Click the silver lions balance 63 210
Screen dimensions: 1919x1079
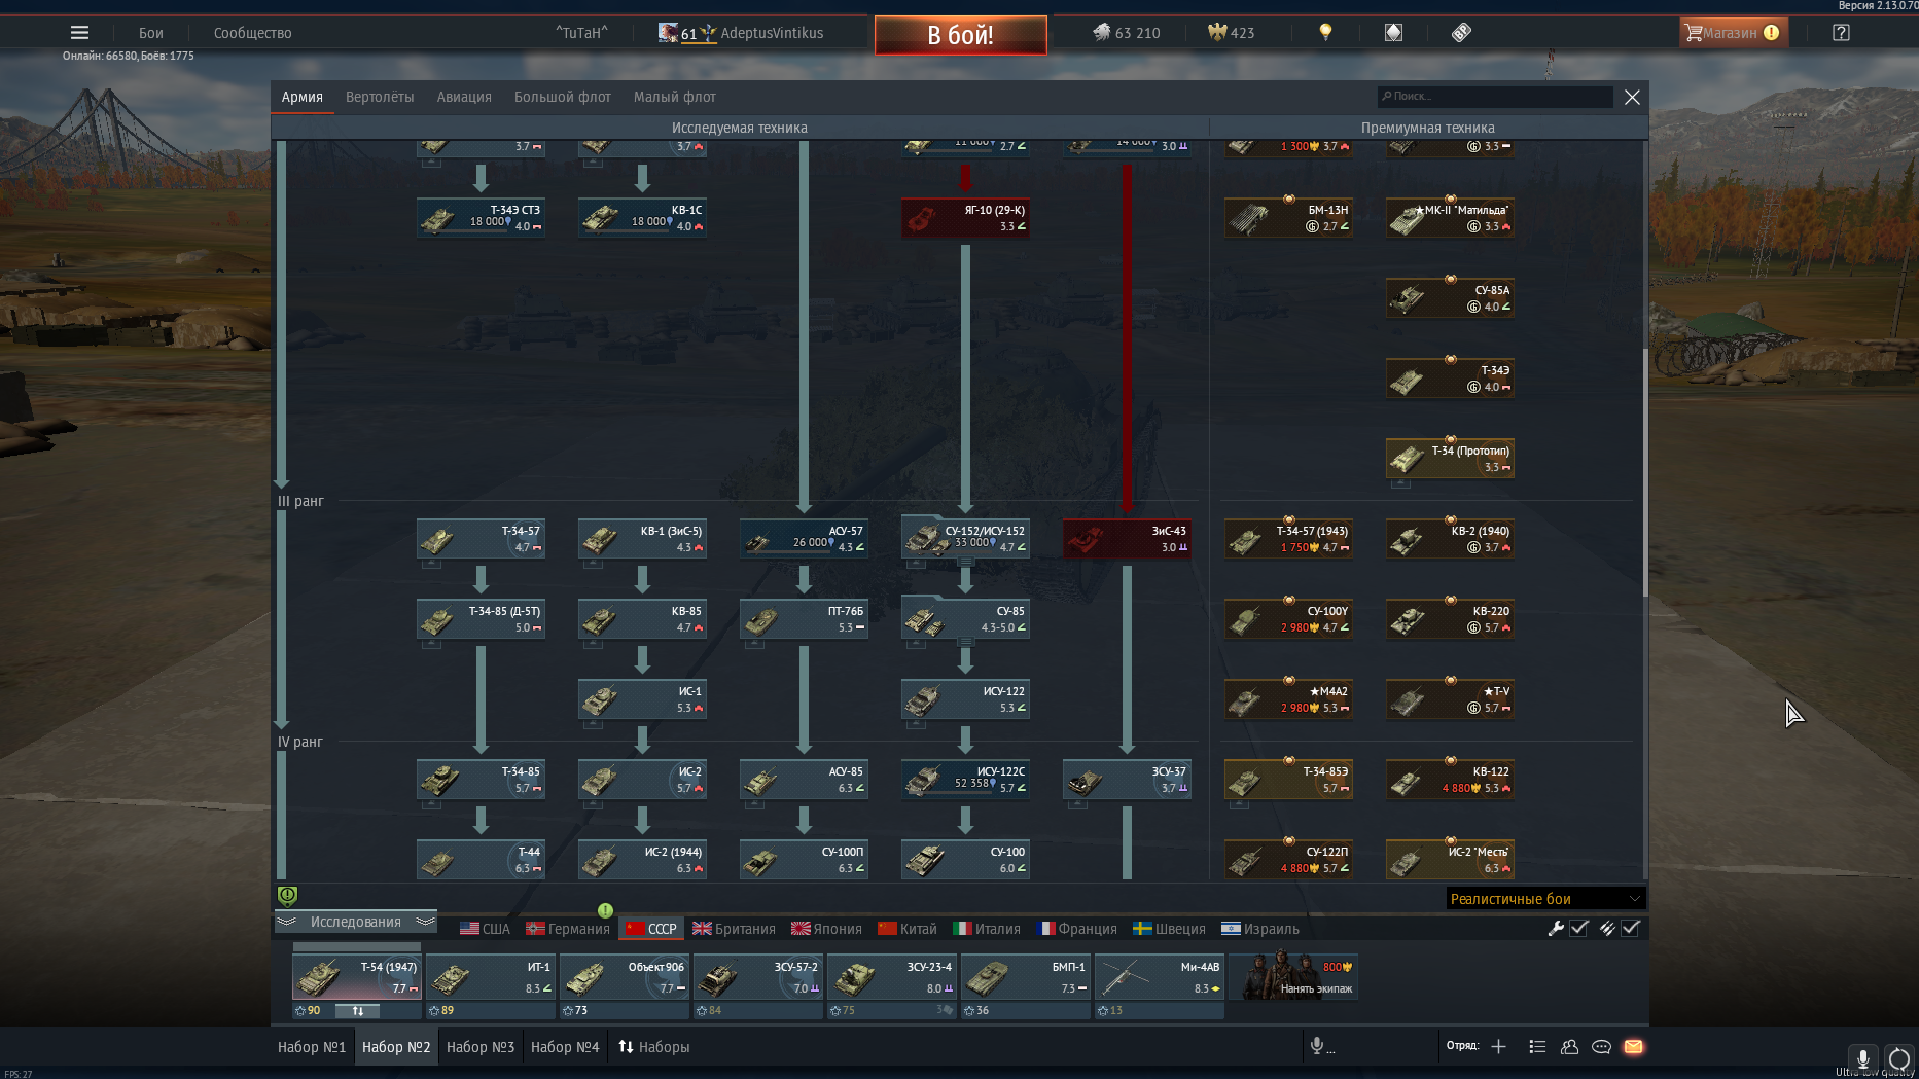click(1126, 33)
